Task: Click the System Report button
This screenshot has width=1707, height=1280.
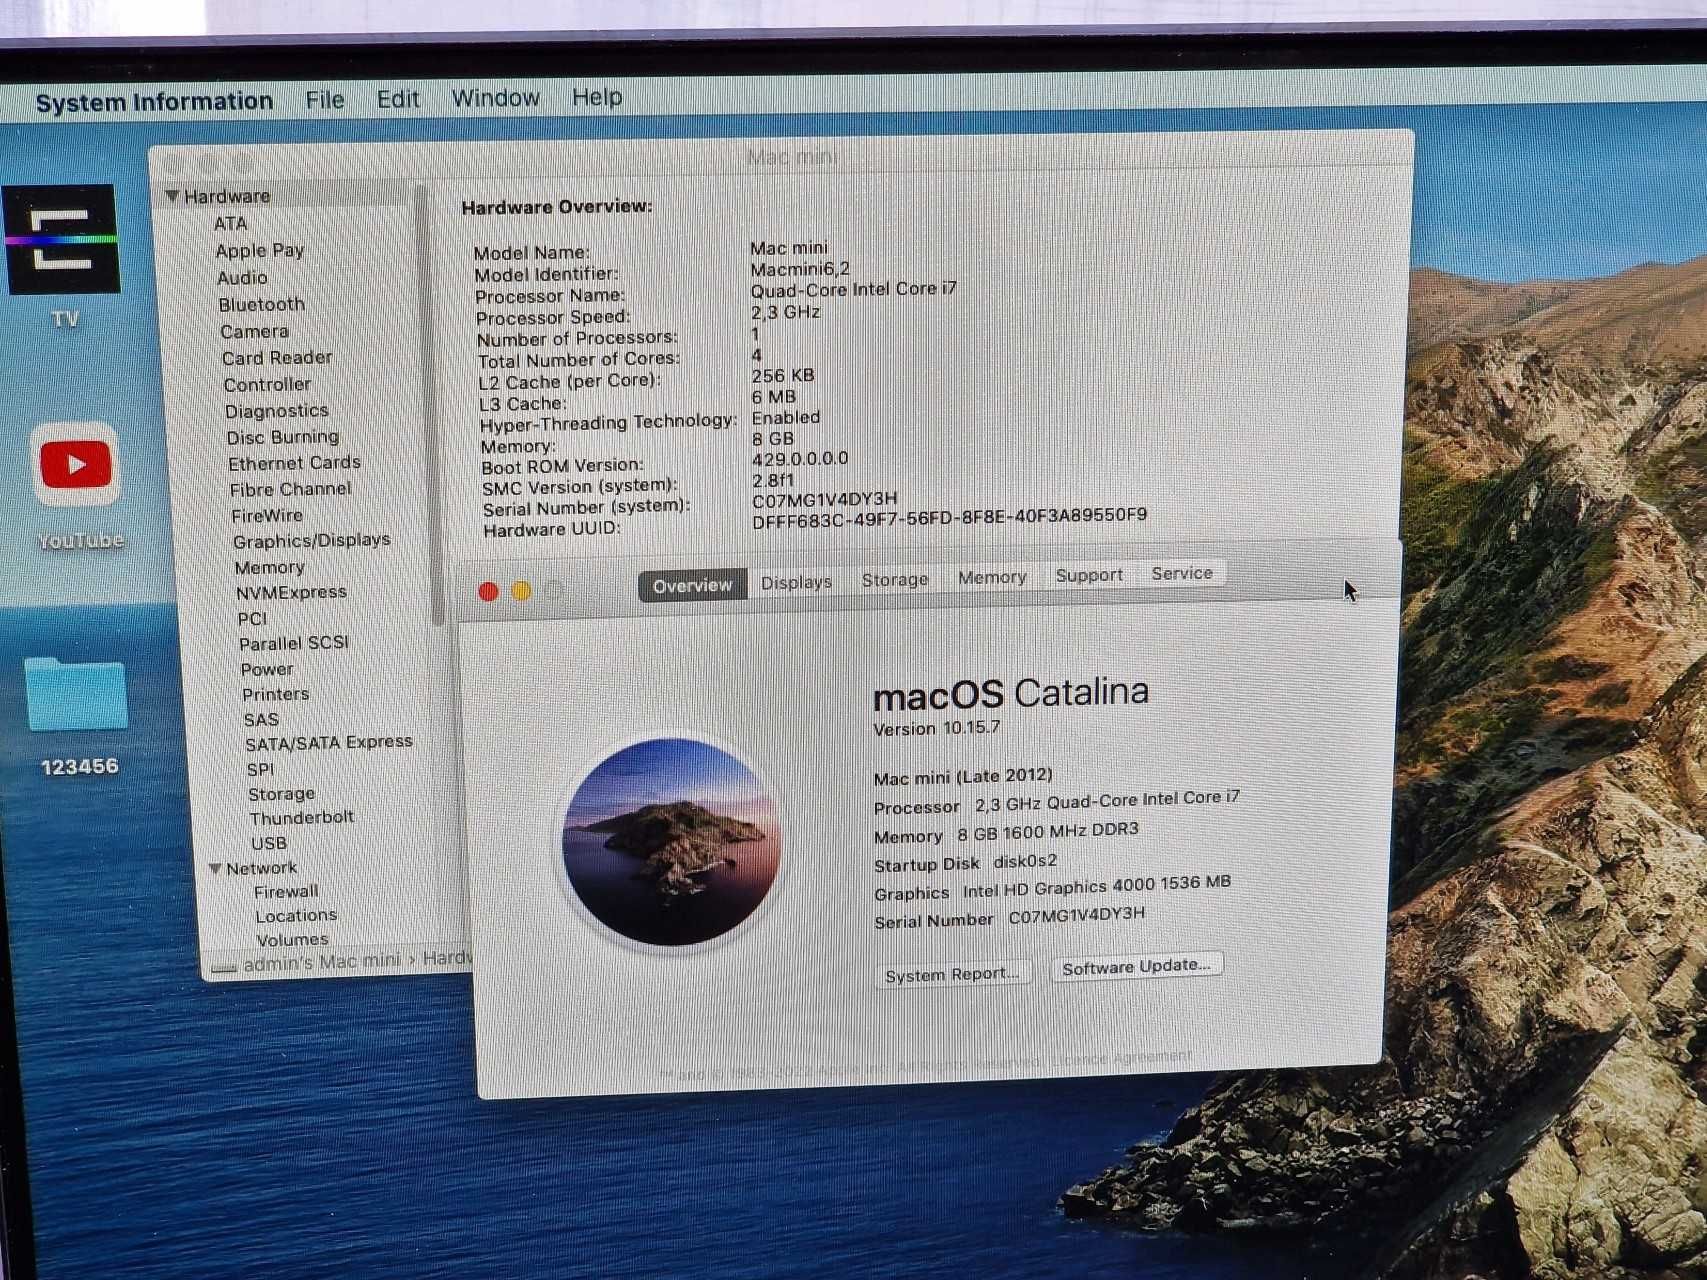Action: click(x=952, y=974)
